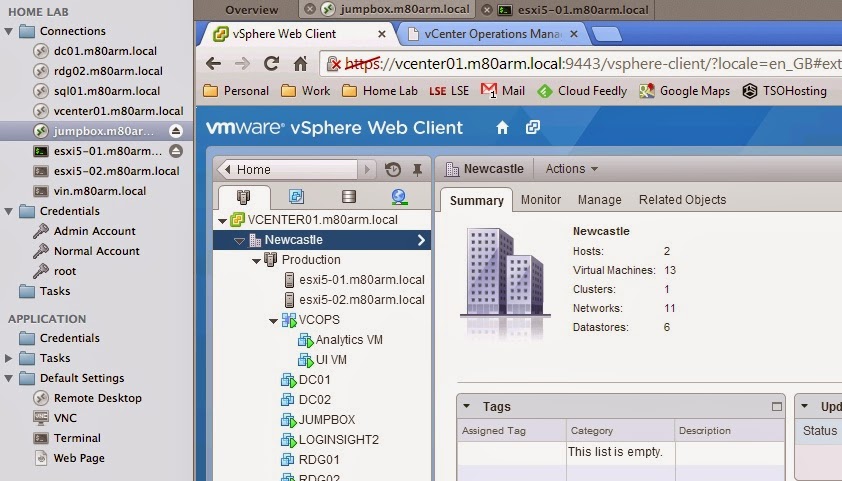Switch to vCenter Operations Manager browser tab
The image size is (842, 481).
[x=492, y=34]
